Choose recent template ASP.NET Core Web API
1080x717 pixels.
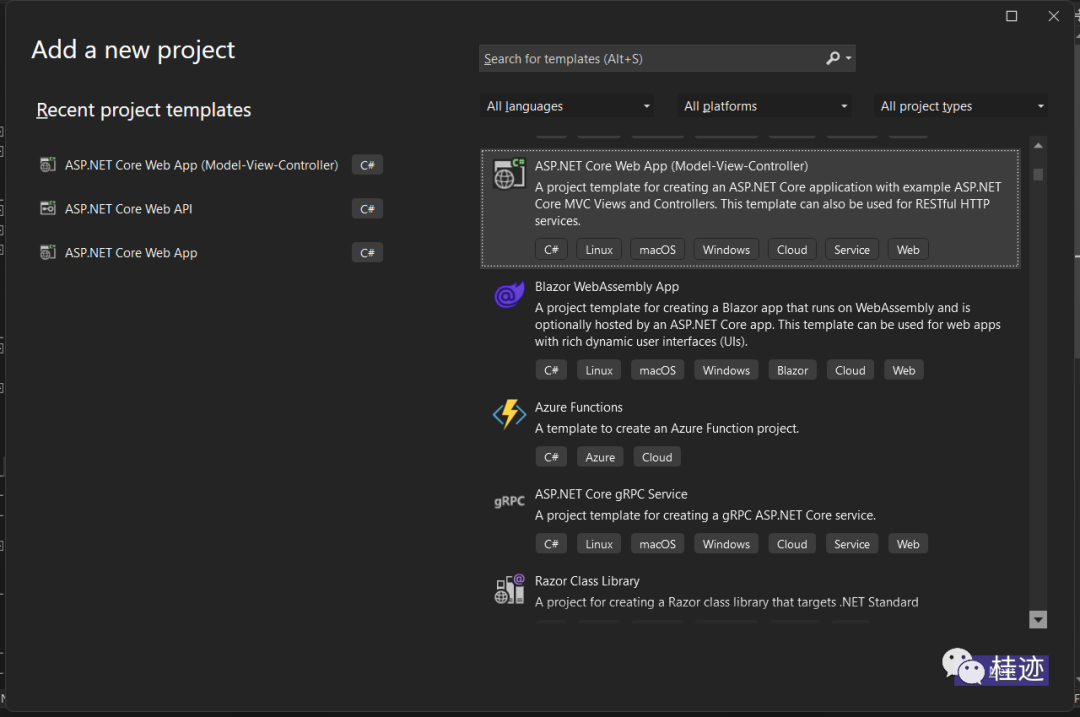point(128,209)
